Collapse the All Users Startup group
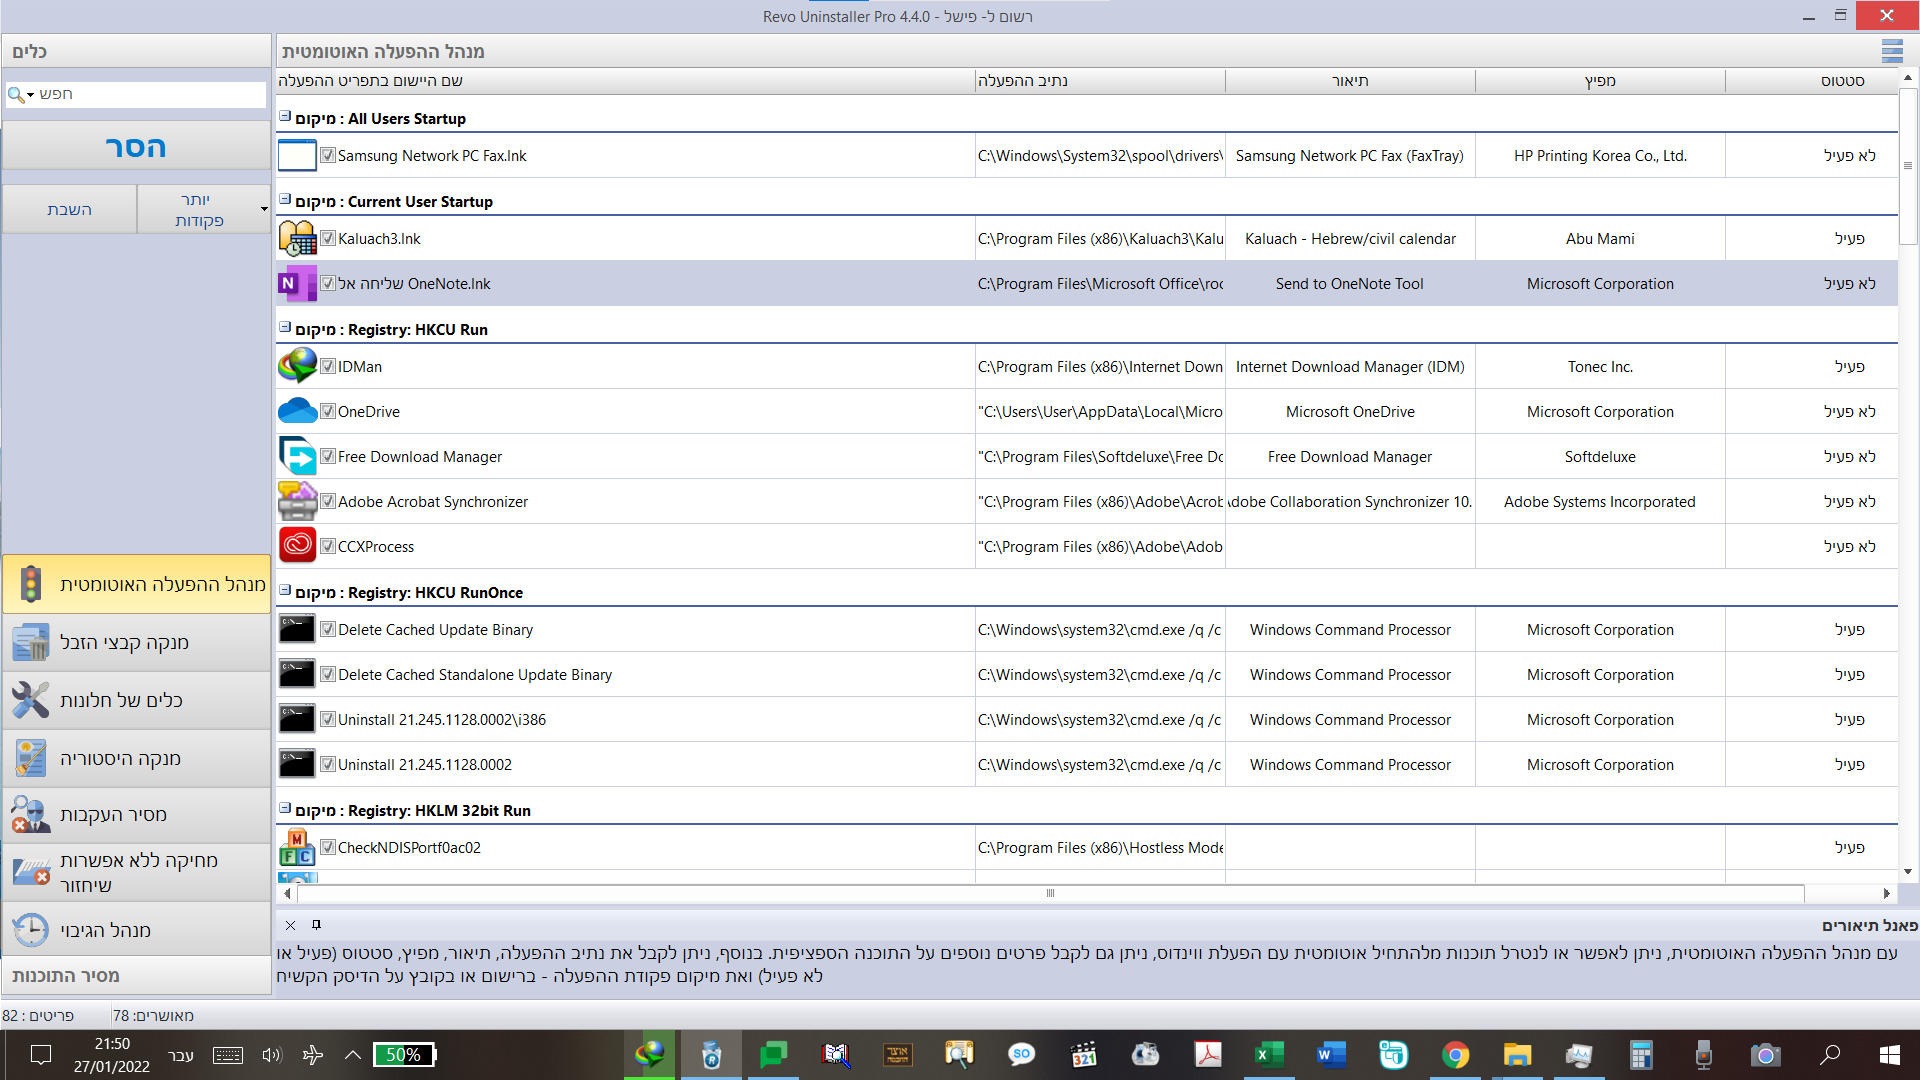Screen dimensions: 1920x1080 tap(285, 116)
